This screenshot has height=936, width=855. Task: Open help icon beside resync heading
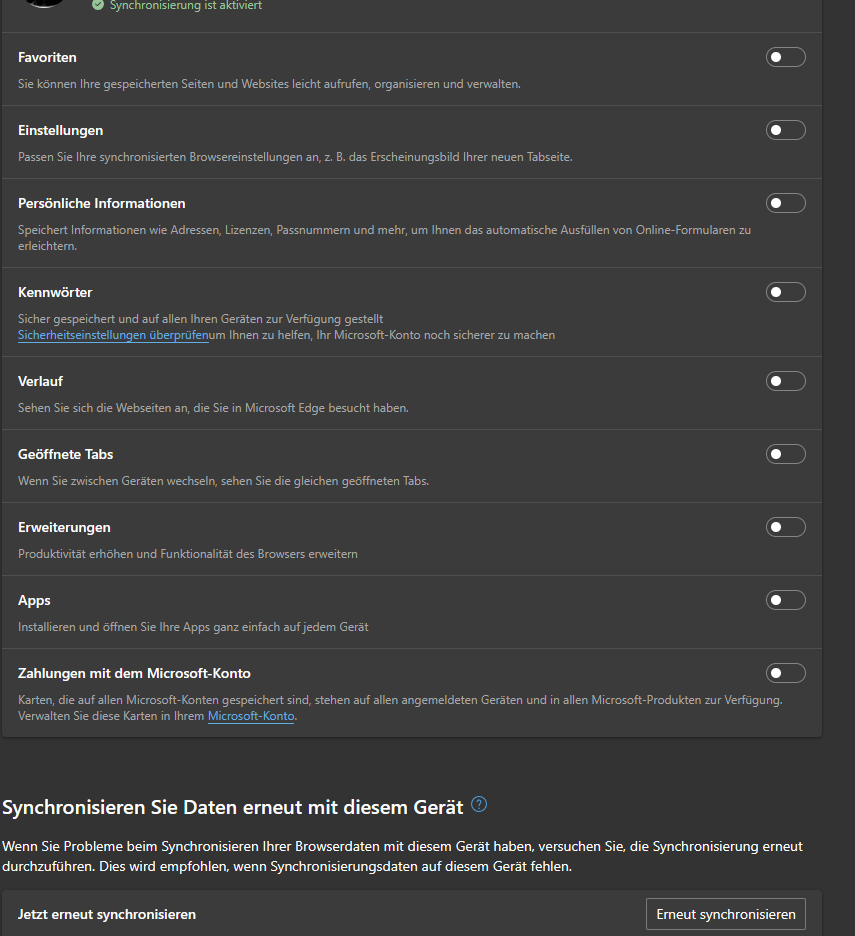(479, 805)
